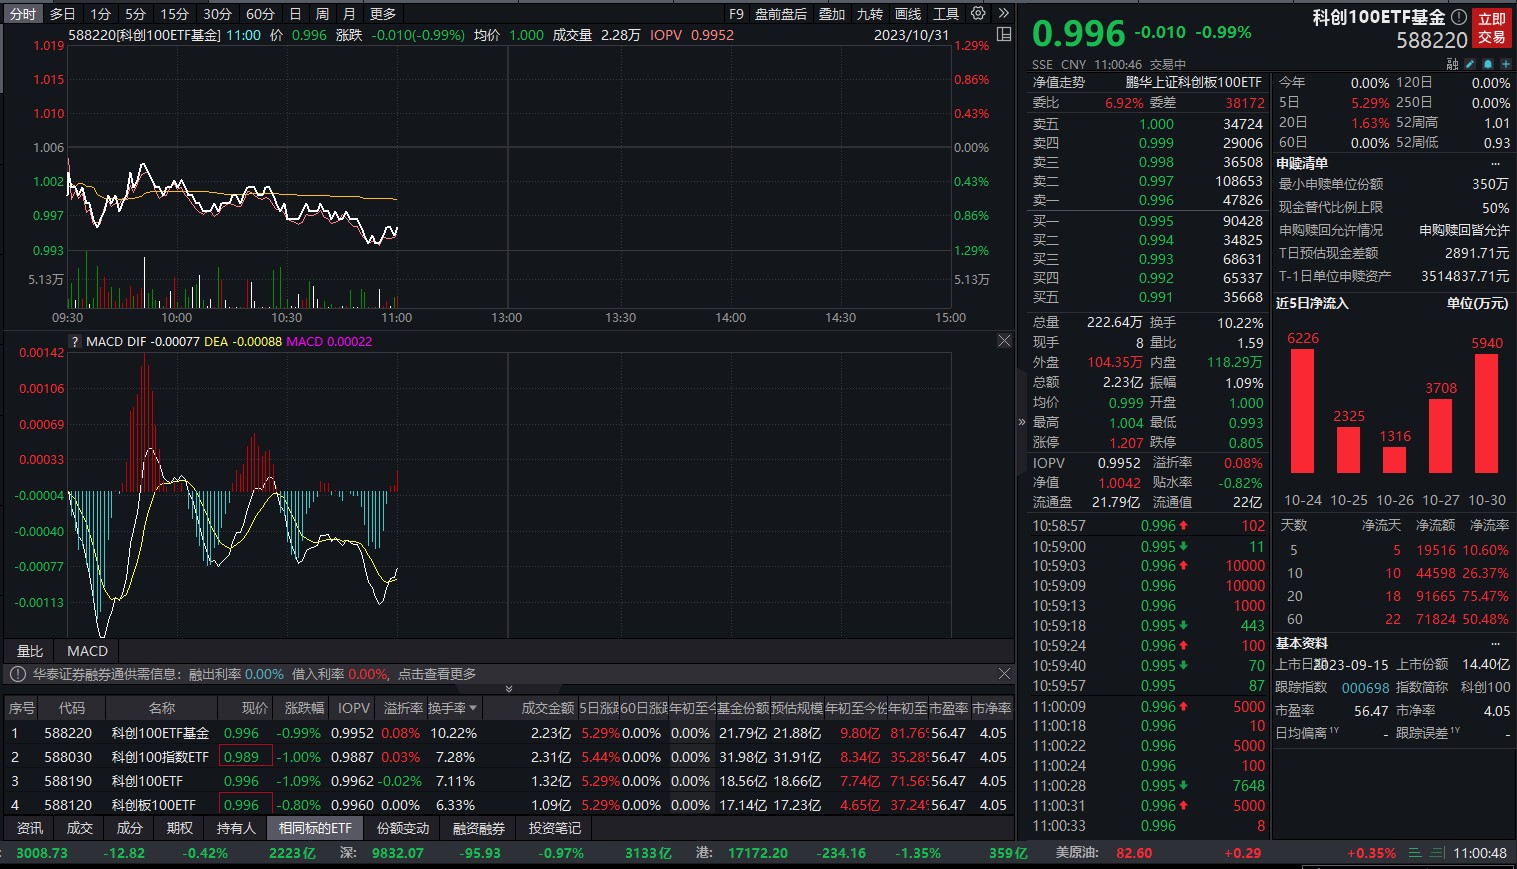Switch to 日 daily chart

point(295,13)
